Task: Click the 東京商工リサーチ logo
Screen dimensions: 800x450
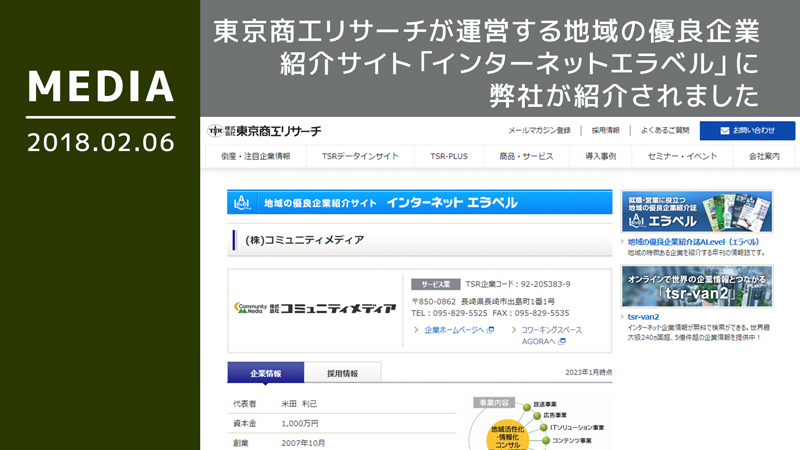Action: (x=265, y=131)
